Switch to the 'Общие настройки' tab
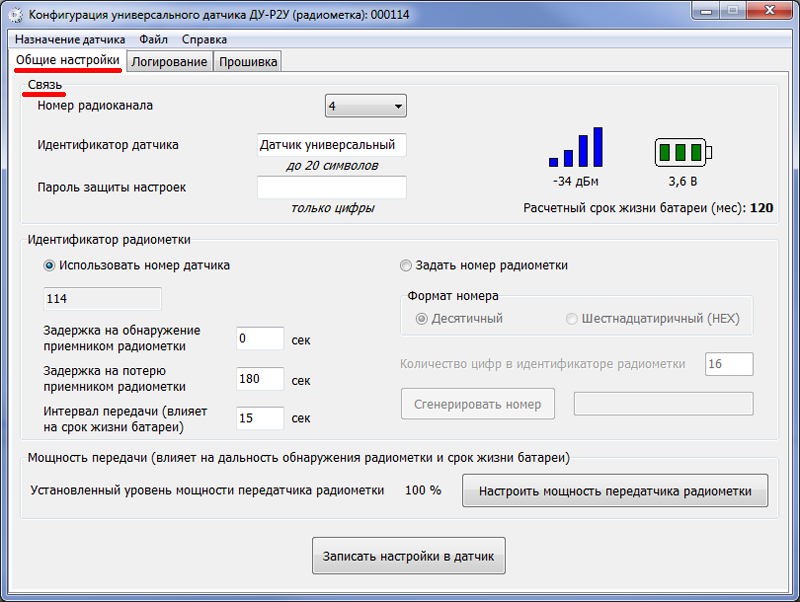This screenshot has width=800, height=602. (67, 60)
